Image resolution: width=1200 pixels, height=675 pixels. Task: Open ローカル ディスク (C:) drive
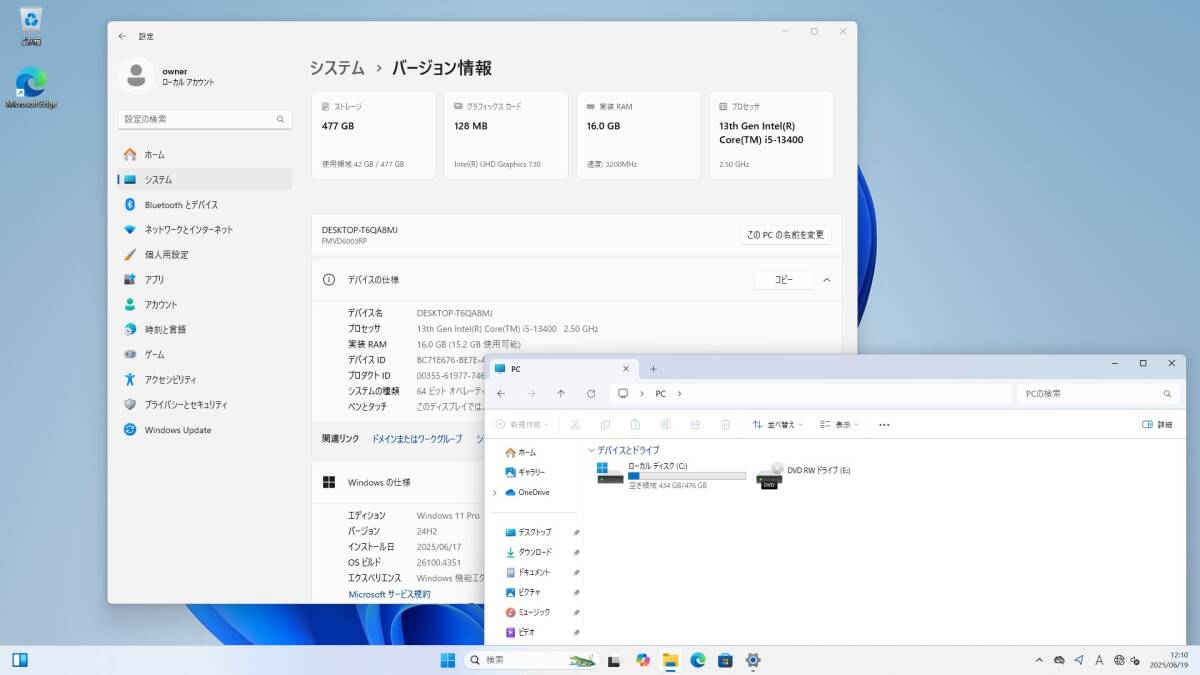coord(670,475)
